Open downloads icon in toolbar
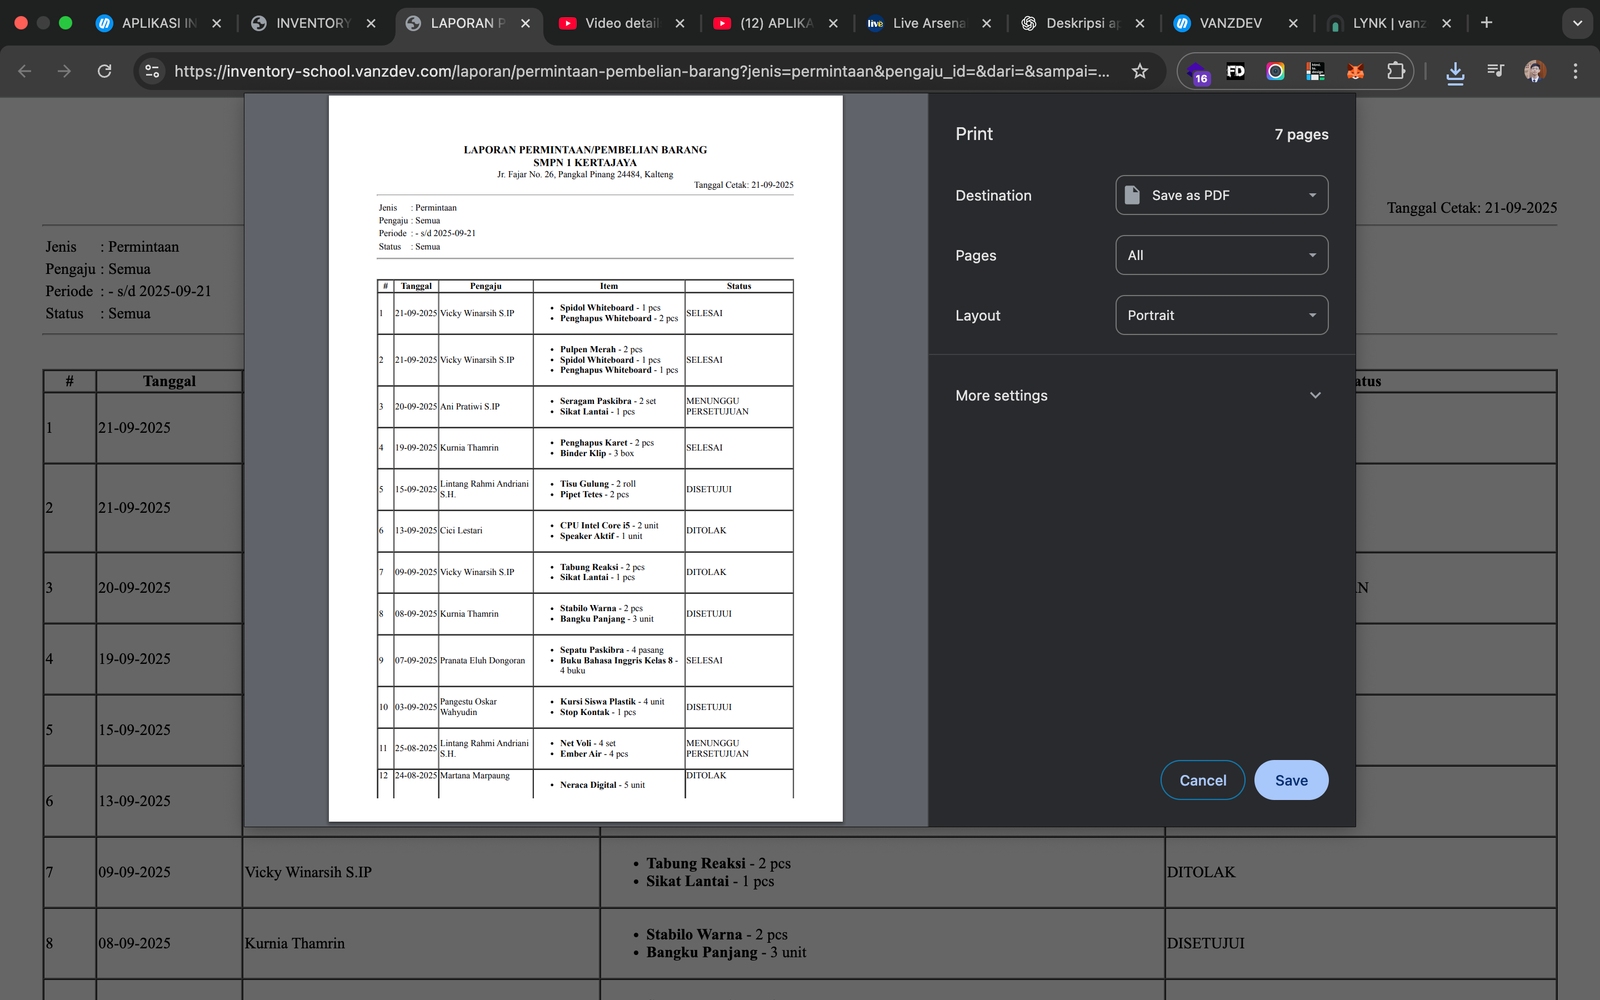Screen dimensions: 1600x1000 point(1455,71)
